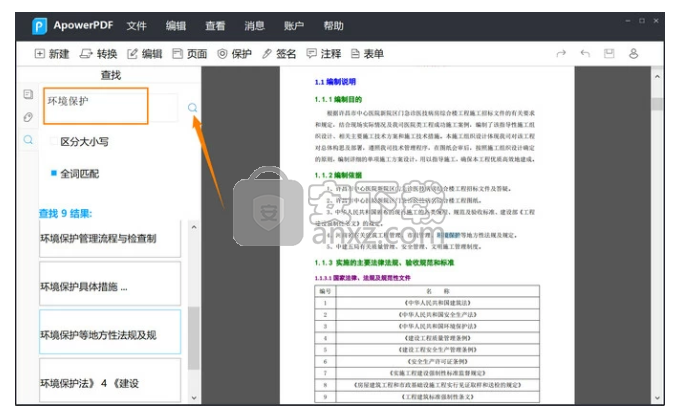The image size is (683, 416).
Task: Open the 页面 toolbar tool
Action: pos(189,54)
